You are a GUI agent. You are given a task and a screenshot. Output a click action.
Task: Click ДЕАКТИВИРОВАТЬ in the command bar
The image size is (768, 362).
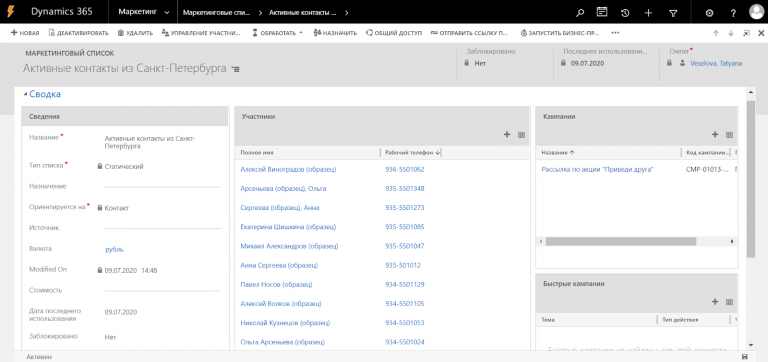tap(78, 33)
